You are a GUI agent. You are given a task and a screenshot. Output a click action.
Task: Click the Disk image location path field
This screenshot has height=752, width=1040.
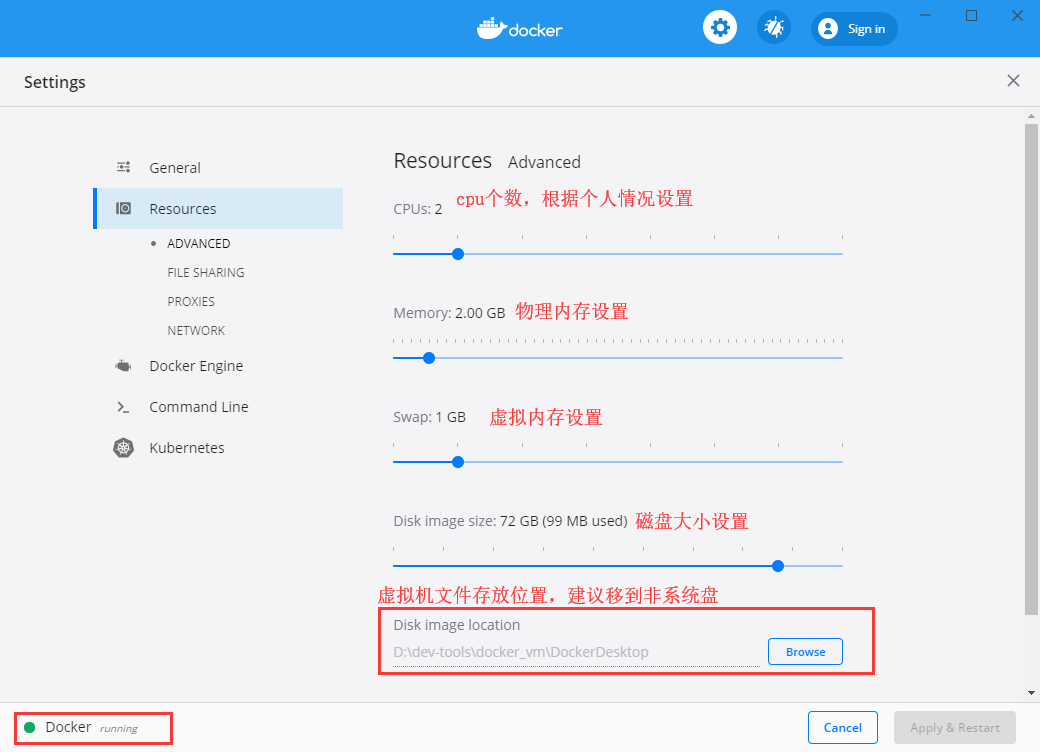[x=576, y=652]
